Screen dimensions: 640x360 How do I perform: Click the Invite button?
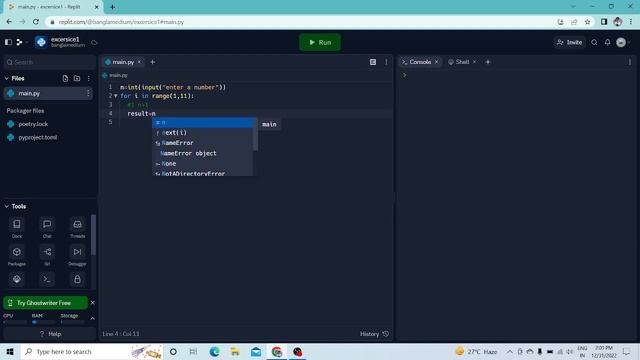pos(569,42)
